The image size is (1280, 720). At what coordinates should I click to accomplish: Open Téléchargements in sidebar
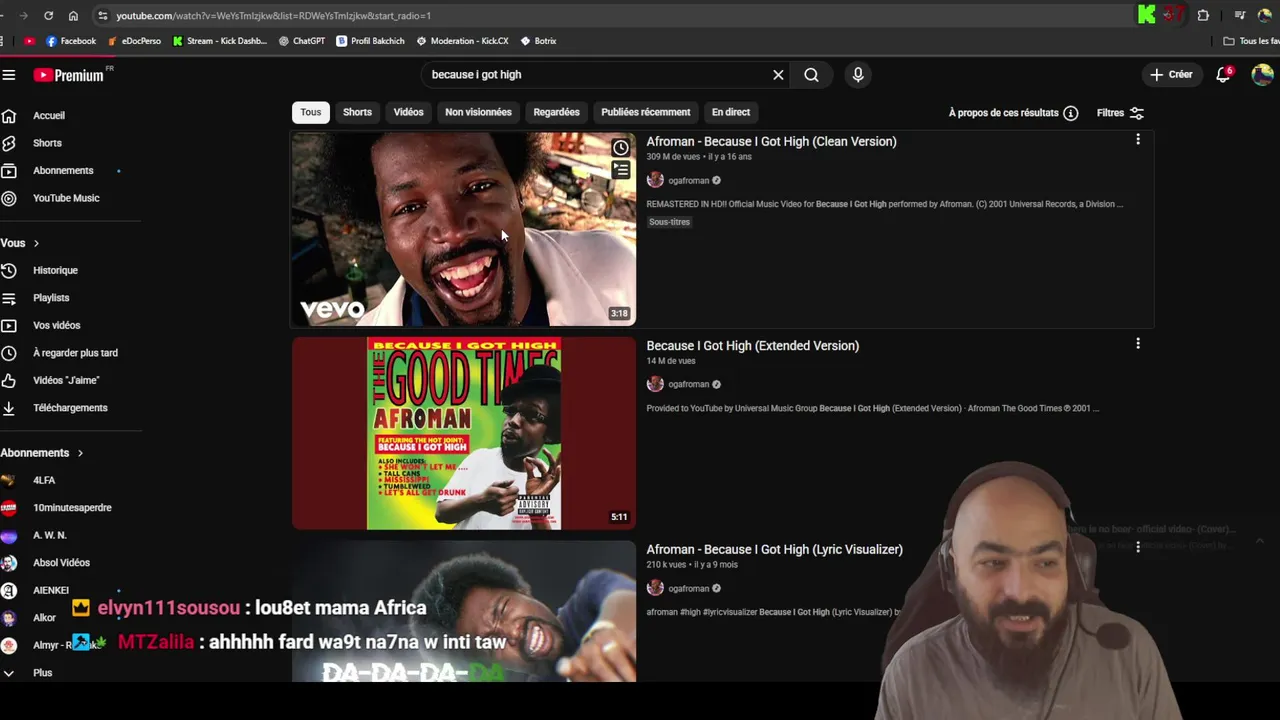70,408
